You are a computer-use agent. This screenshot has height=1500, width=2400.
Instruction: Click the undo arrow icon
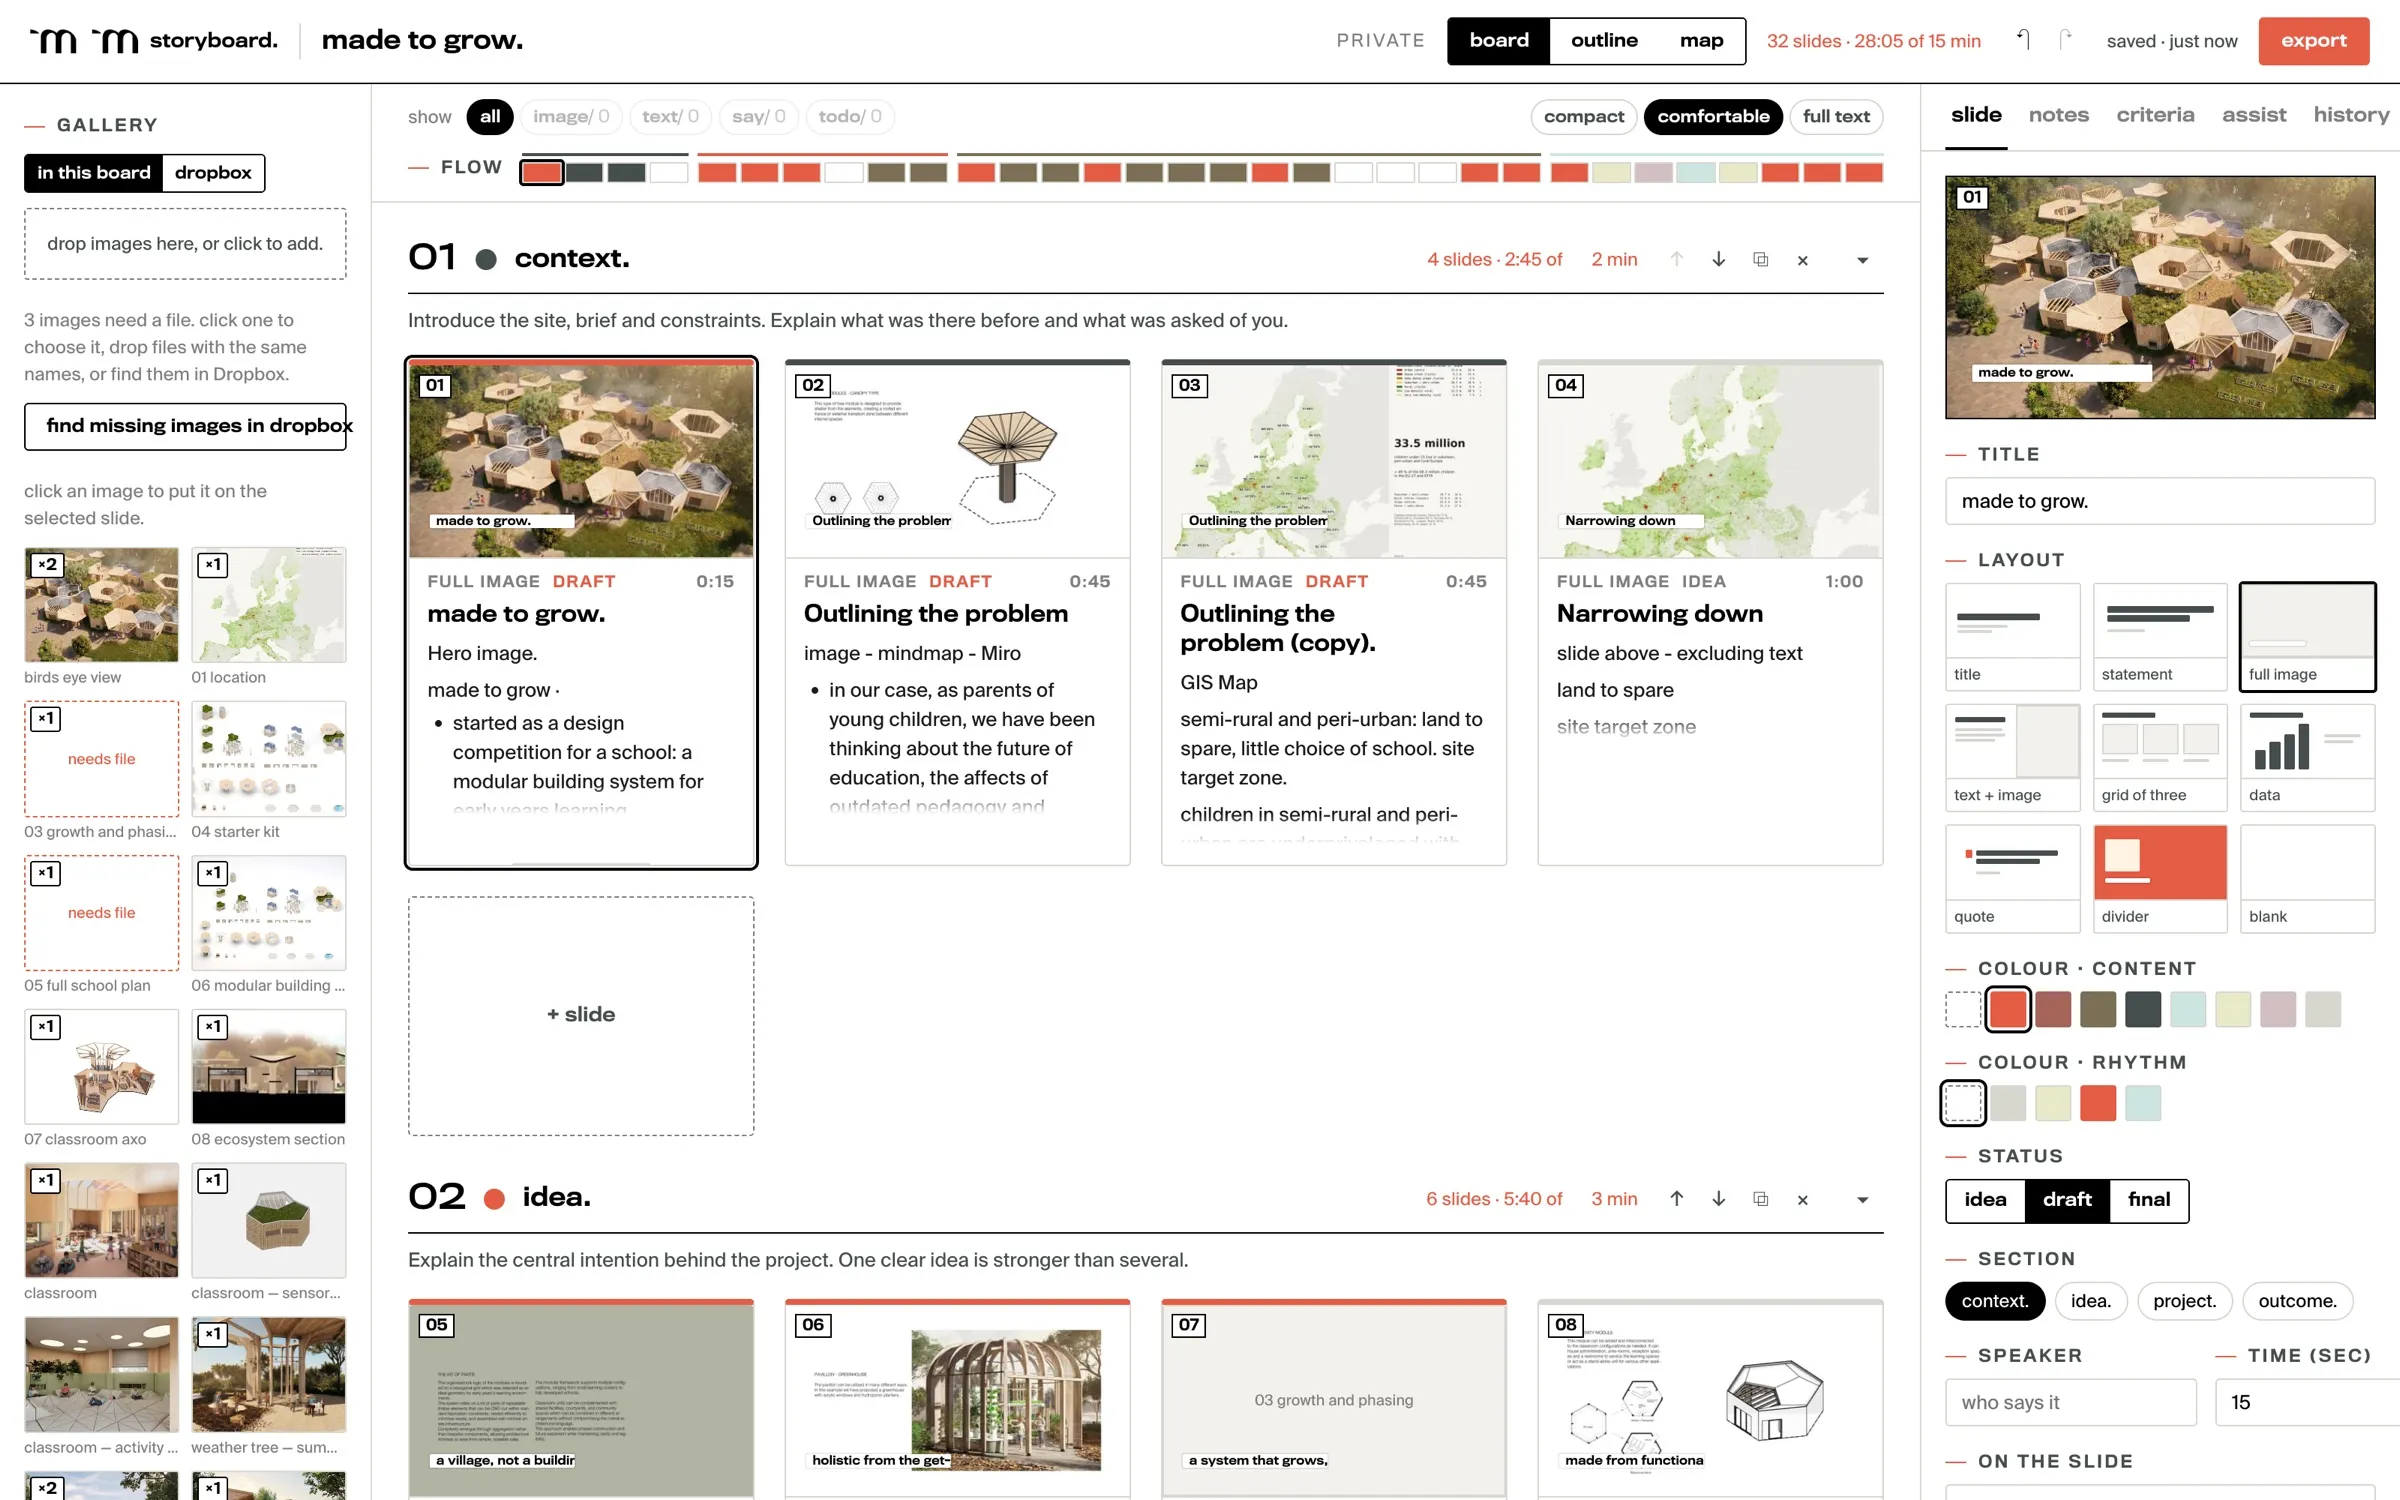click(x=2023, y=40)
